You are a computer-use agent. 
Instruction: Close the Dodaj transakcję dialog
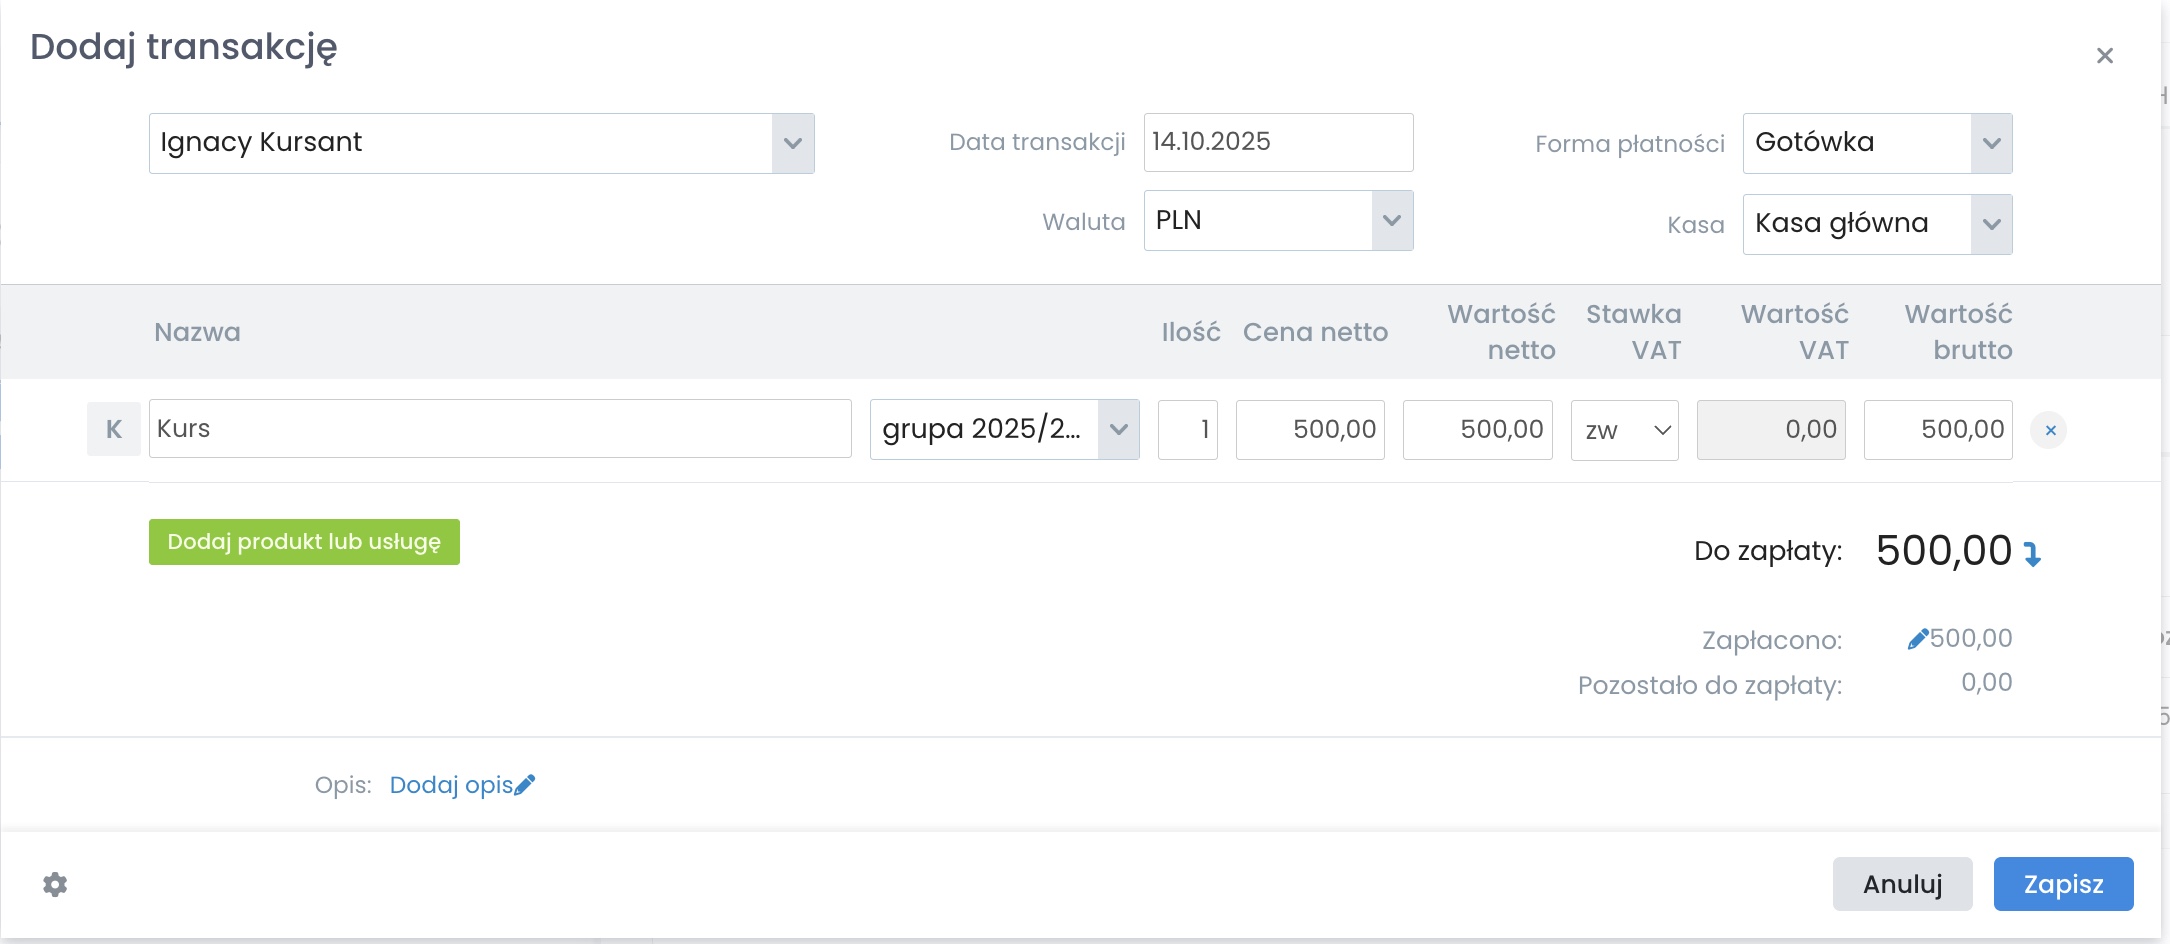2104,56
